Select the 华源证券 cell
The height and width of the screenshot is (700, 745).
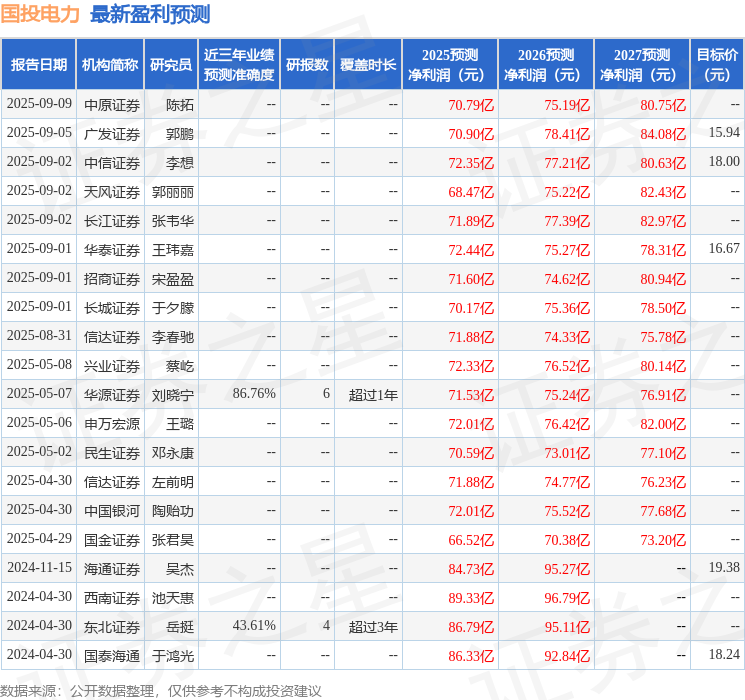point(112,395)
